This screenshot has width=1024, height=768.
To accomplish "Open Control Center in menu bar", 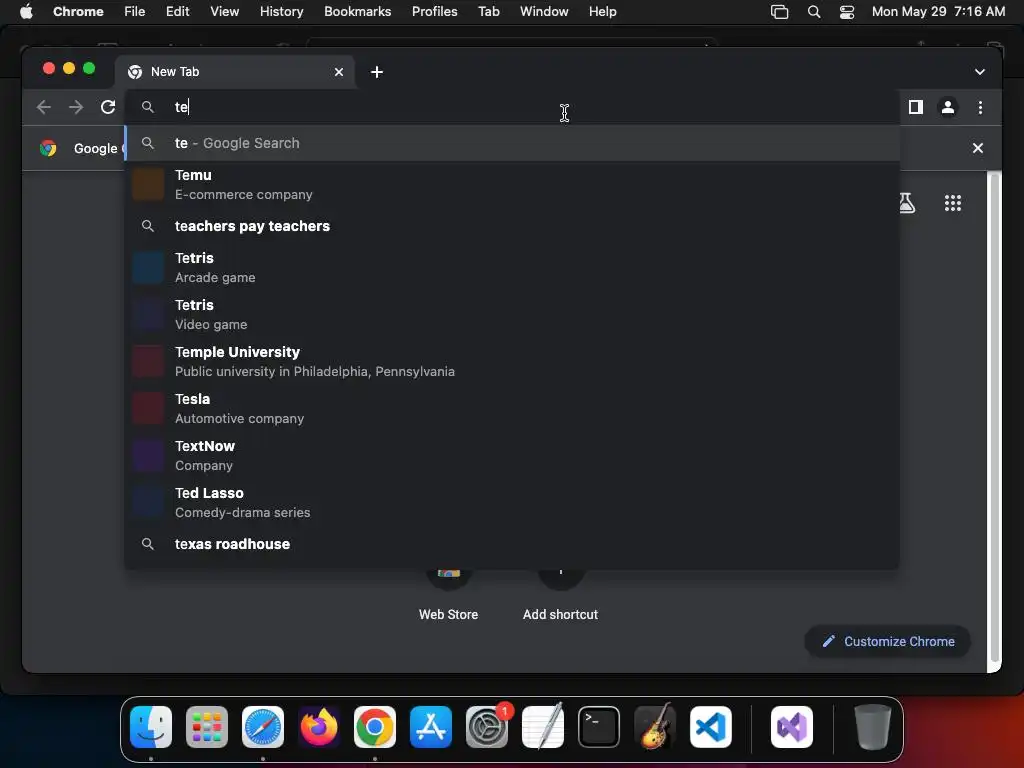I will click(847, 11).
